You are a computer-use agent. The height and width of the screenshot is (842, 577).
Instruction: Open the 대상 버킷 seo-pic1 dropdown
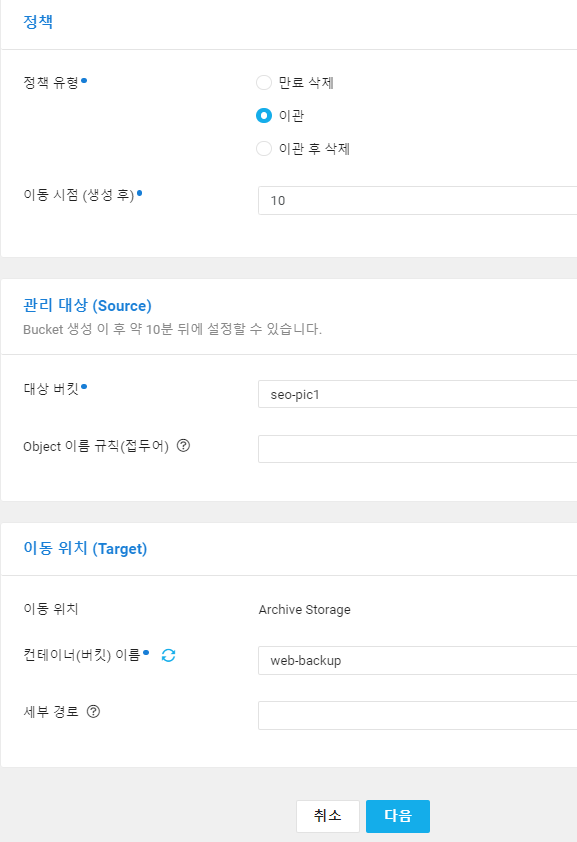tap(418, 394)
